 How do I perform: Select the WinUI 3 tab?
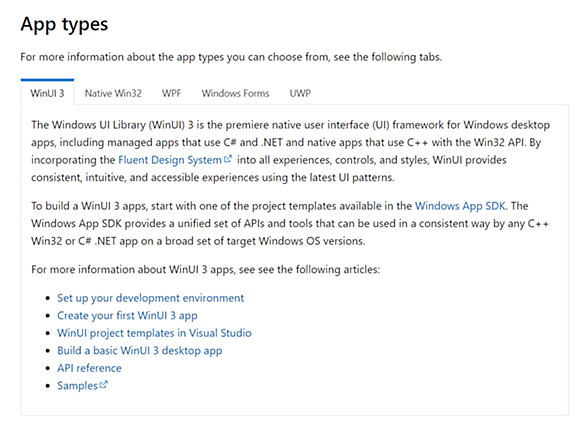(47, 93)
